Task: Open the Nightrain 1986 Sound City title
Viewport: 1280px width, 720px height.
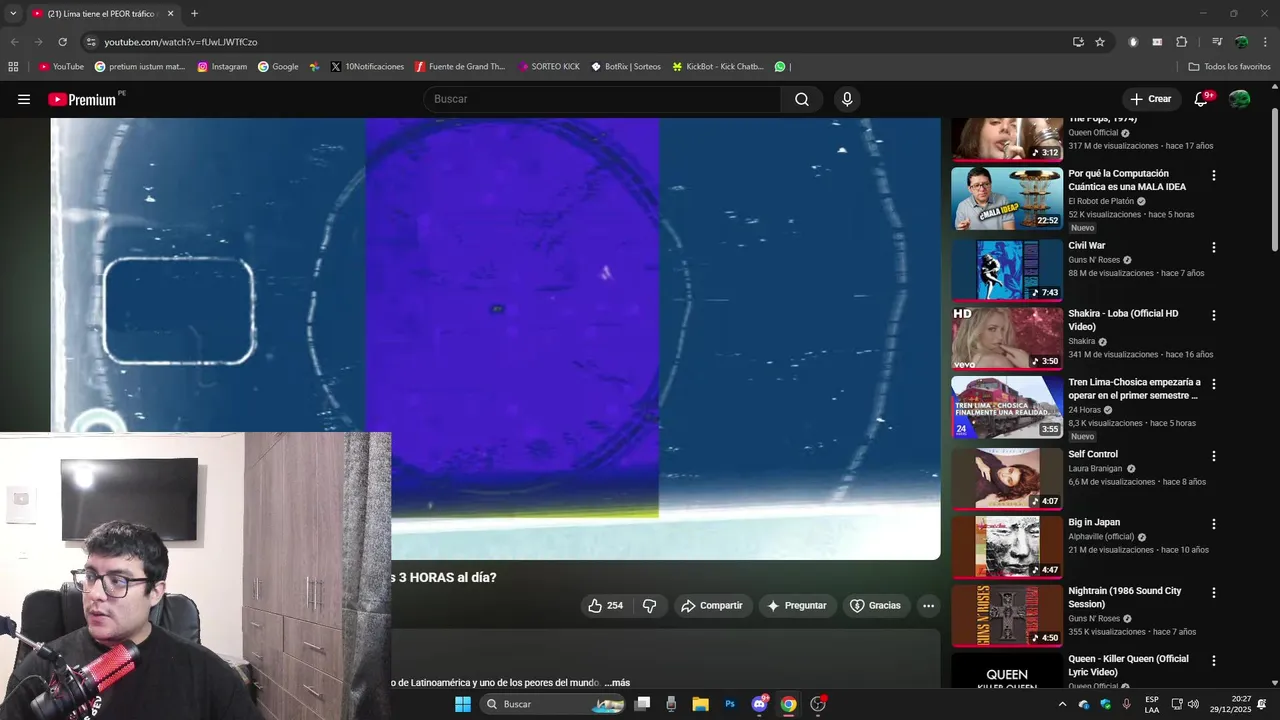Action: (1125, 597)
